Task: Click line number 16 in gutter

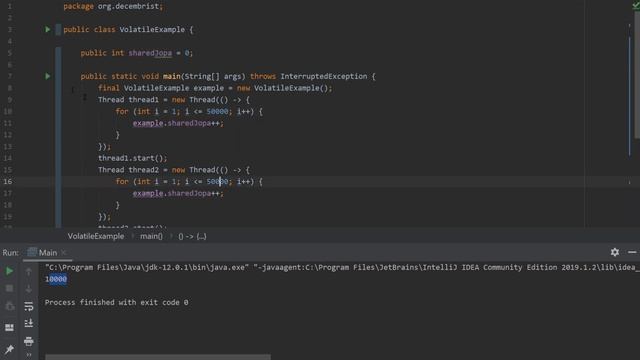Action: 8,182
